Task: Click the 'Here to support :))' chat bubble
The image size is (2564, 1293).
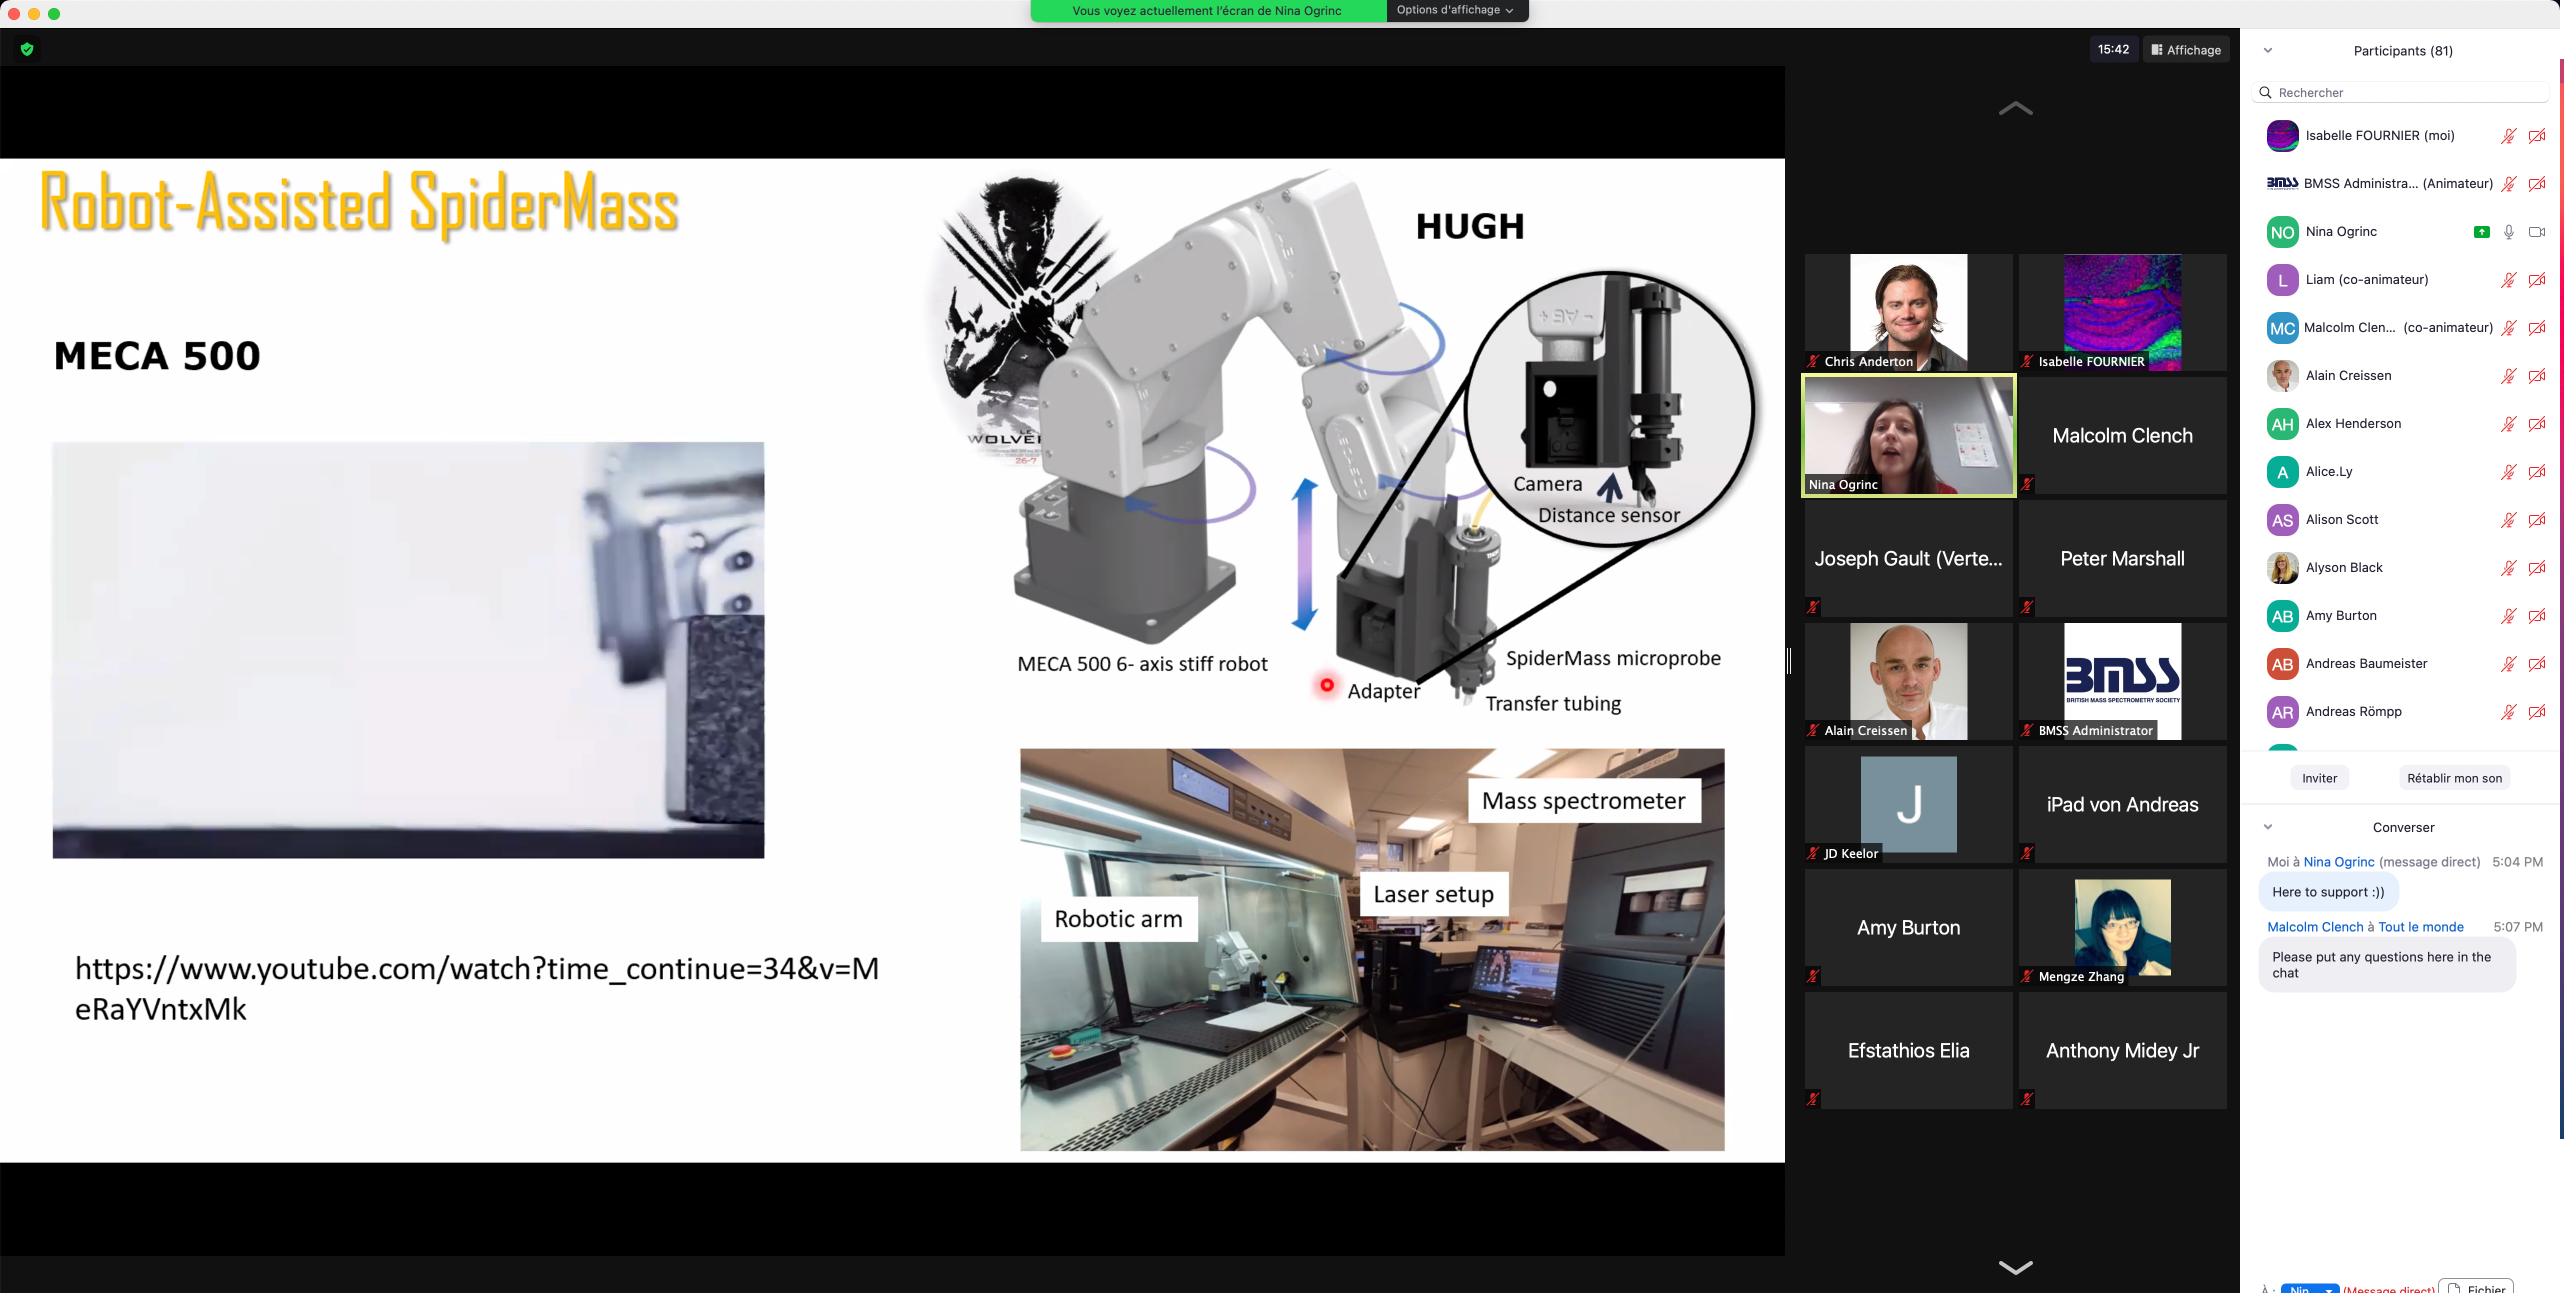Action: (2328, 892)
